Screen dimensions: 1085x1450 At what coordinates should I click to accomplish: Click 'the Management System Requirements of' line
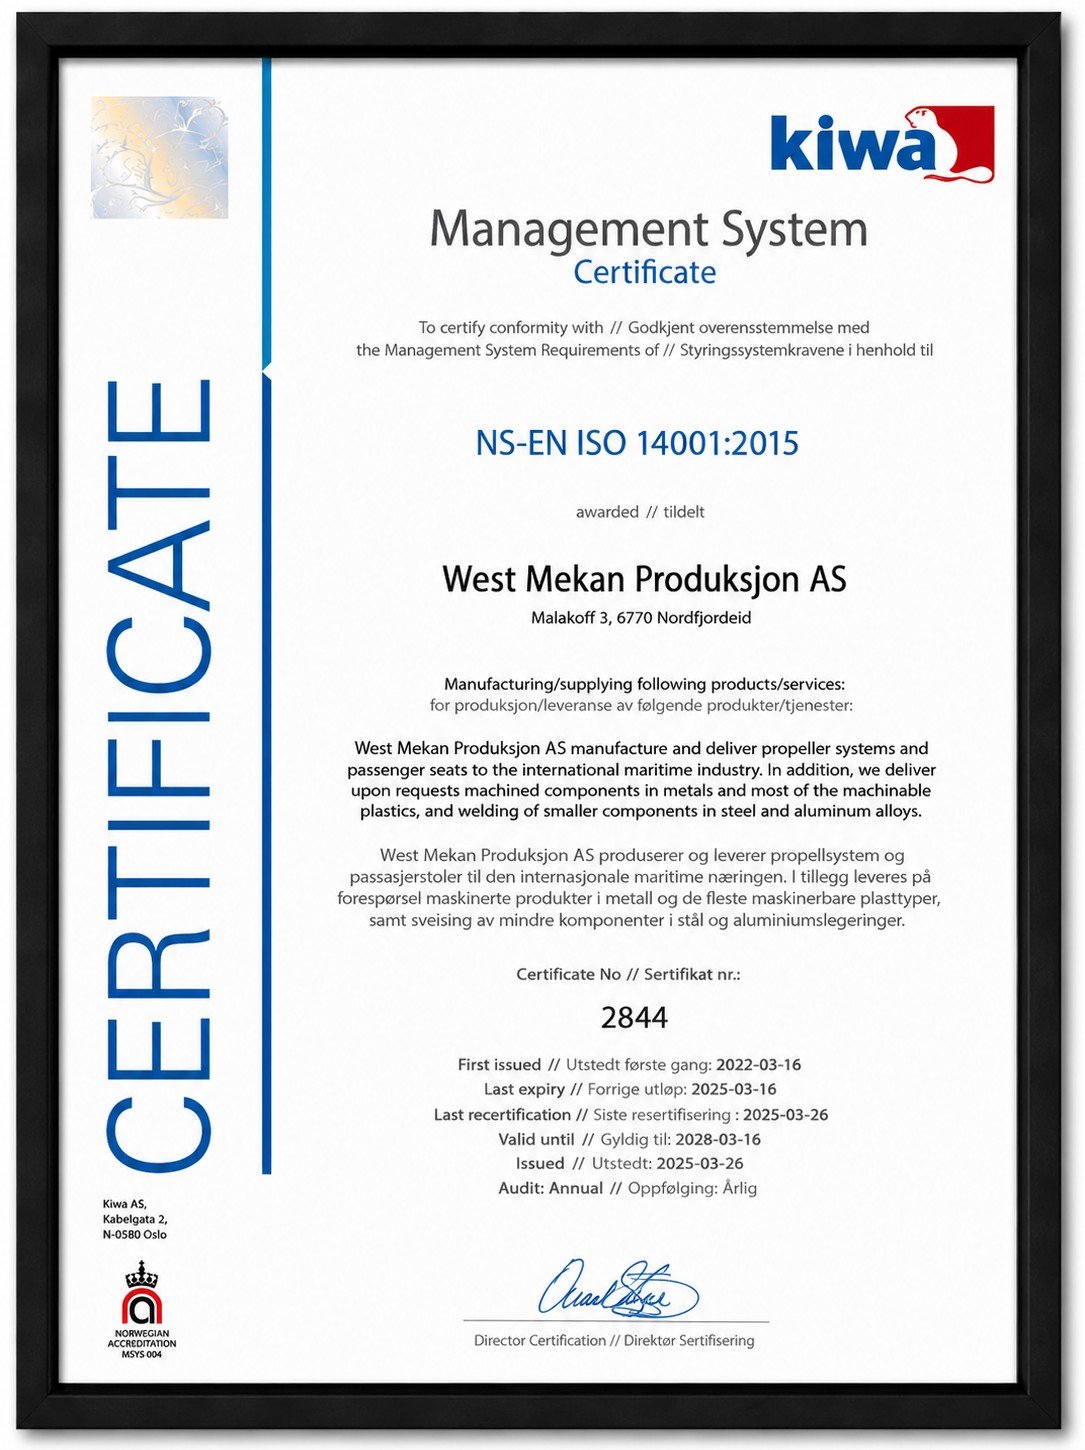pyautogui.click(x=645, y=350)
